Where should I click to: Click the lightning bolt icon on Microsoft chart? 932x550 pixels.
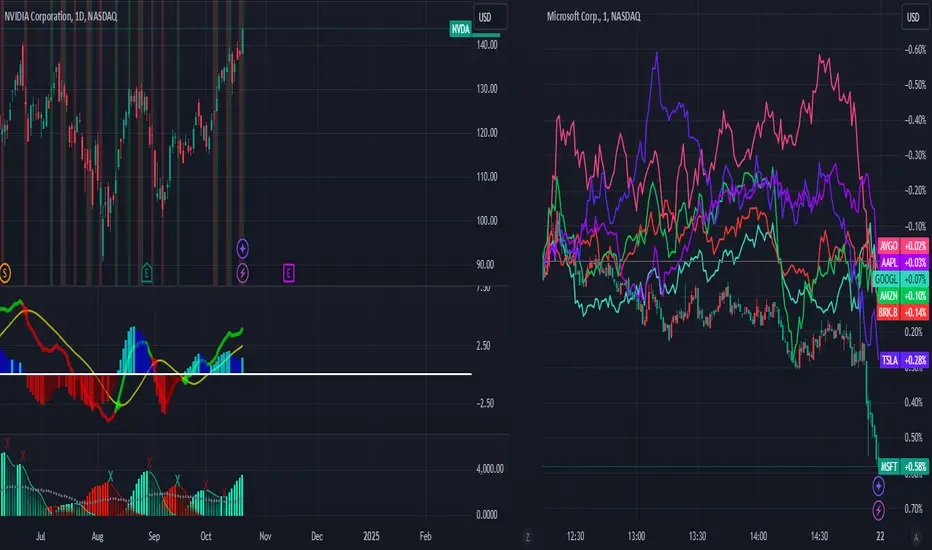(x=879, y=510)
